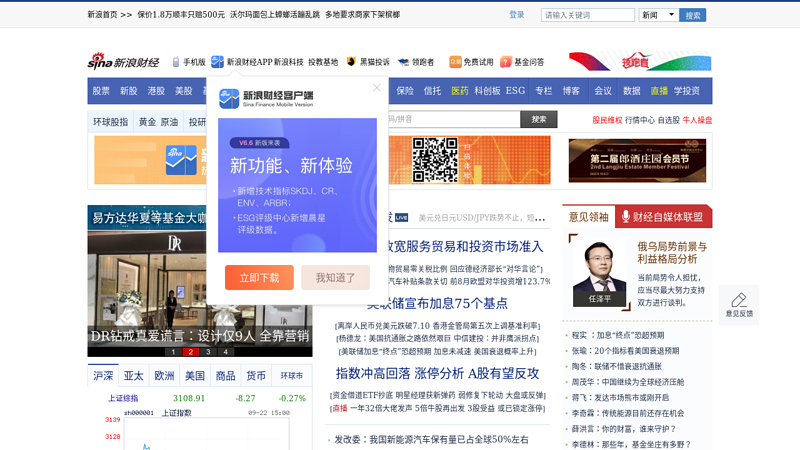
Task: Open the 信托 navigation item
Action: (432, 91)
